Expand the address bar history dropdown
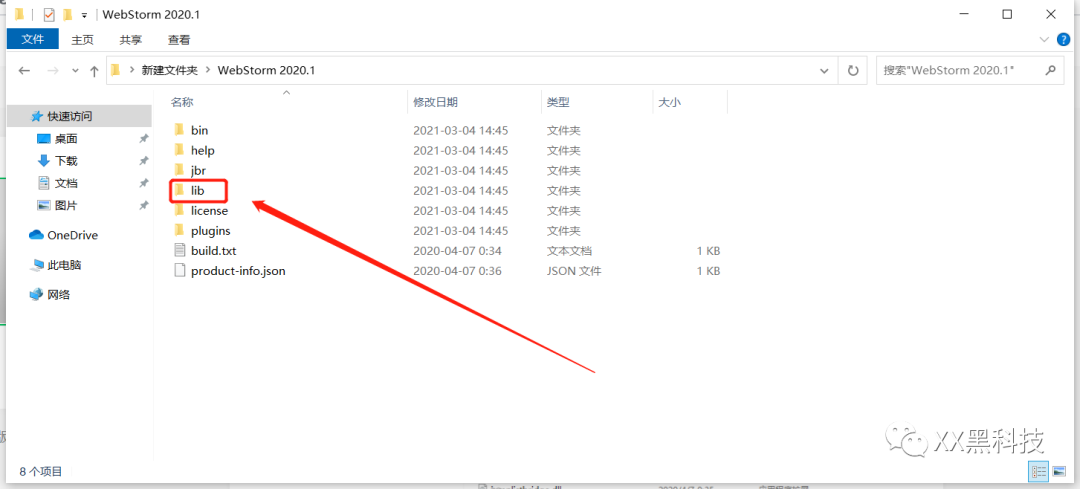Screen dimensions: 1080x489 pos(824,70)
